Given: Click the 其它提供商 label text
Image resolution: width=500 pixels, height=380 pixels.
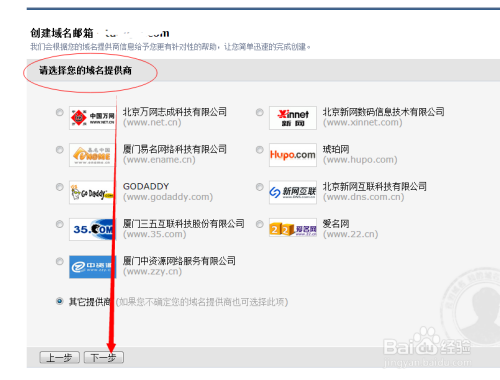Looking at the screenshot, I should (89, 302).
